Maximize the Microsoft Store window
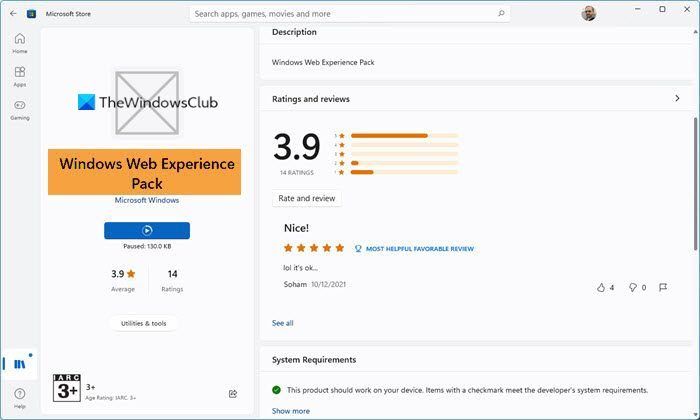 [662, 9]
